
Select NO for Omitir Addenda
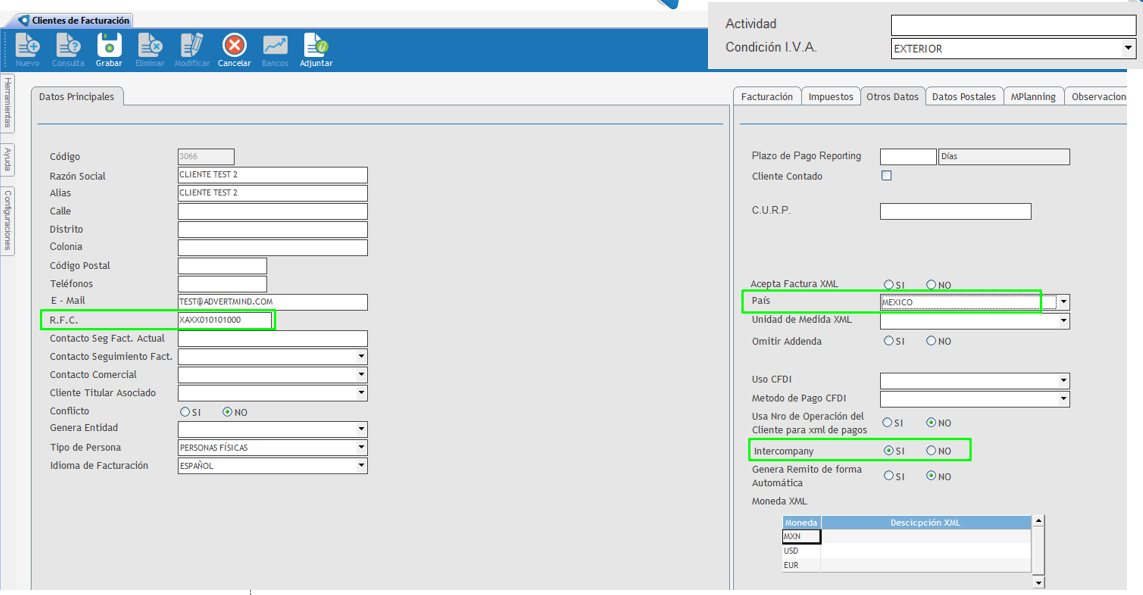pos(932,341)
